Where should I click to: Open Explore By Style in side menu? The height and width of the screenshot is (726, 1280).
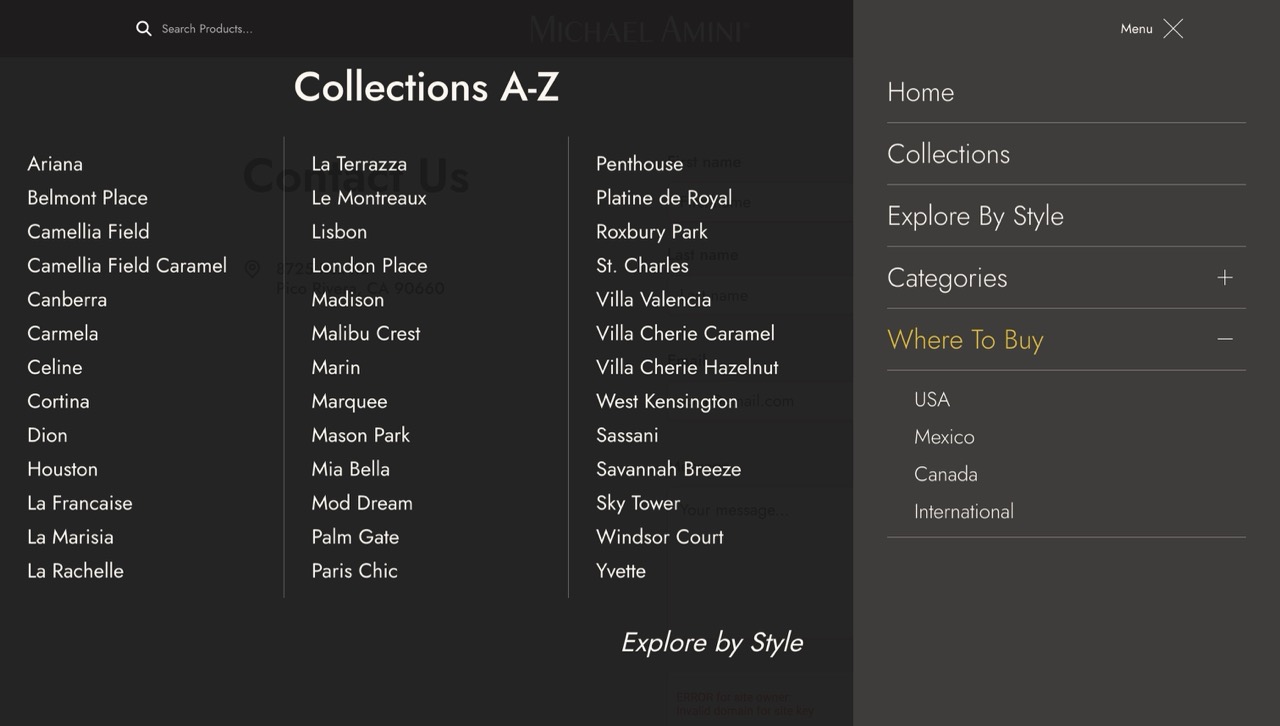pyautogui.click(x=975, y=216)
